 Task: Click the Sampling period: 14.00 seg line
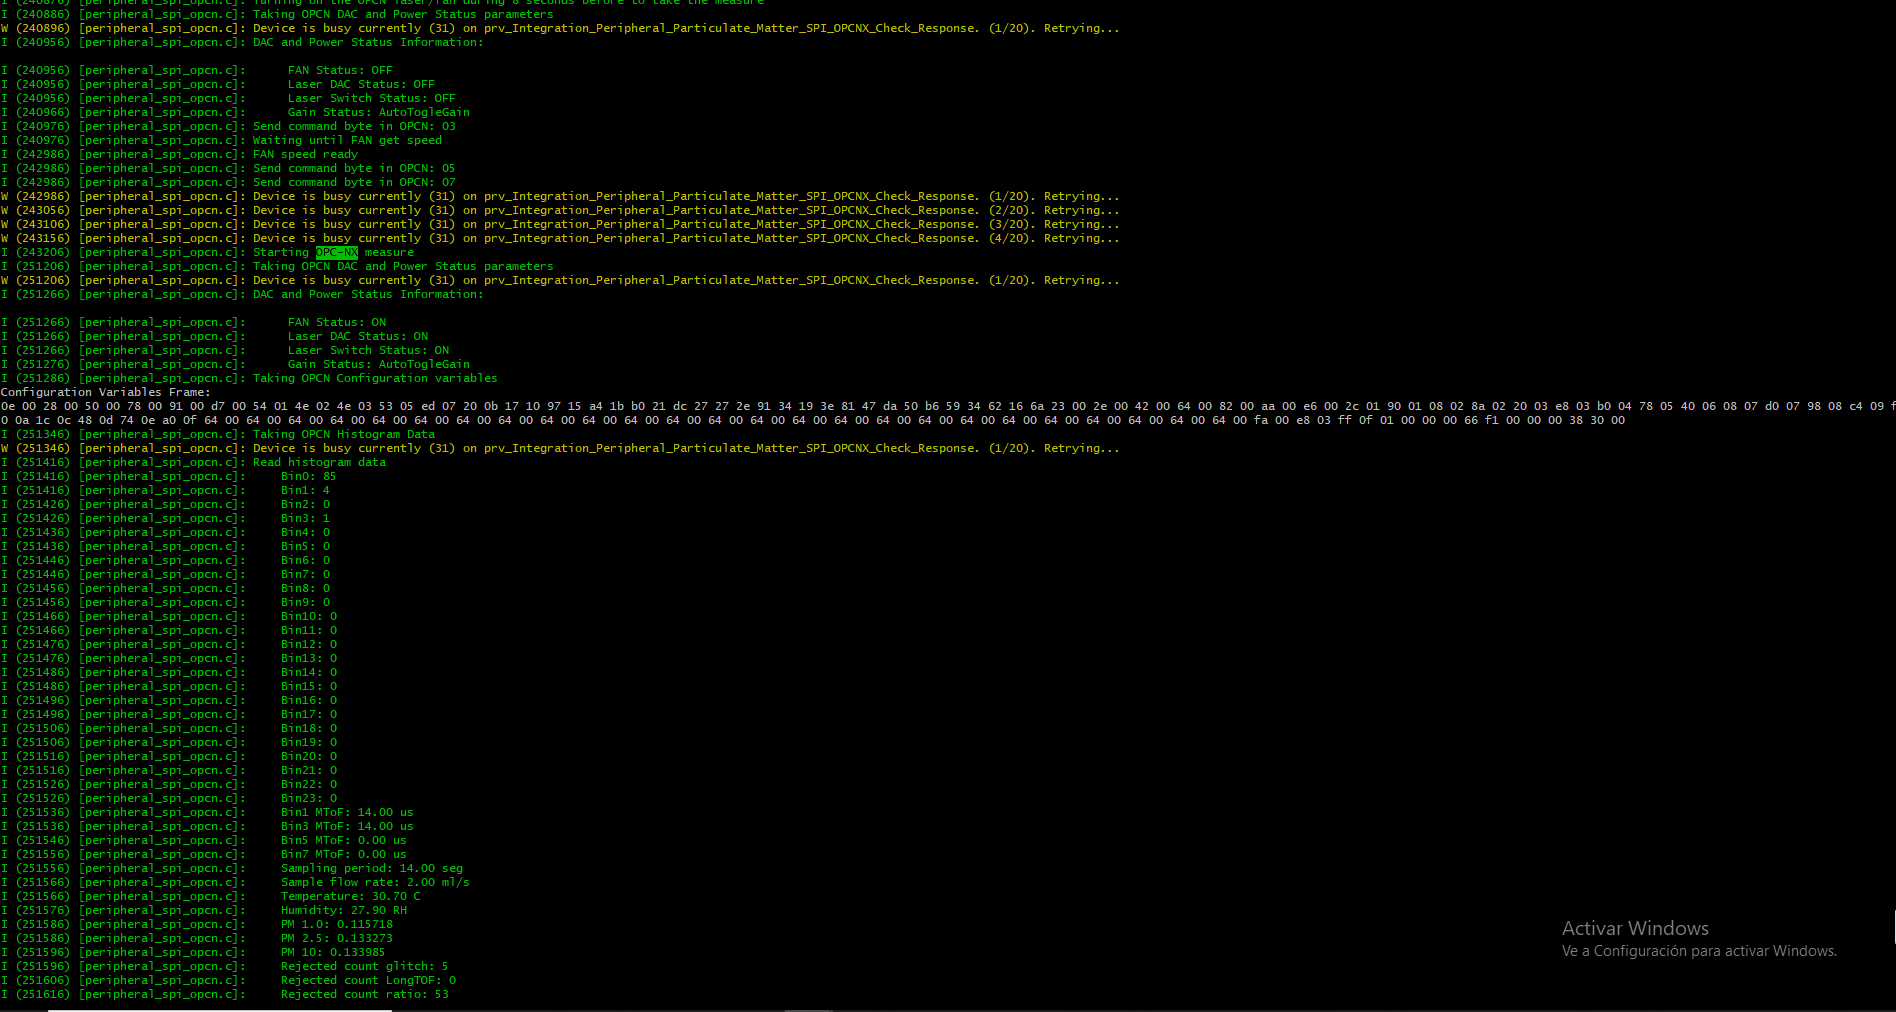pos(372,868)
